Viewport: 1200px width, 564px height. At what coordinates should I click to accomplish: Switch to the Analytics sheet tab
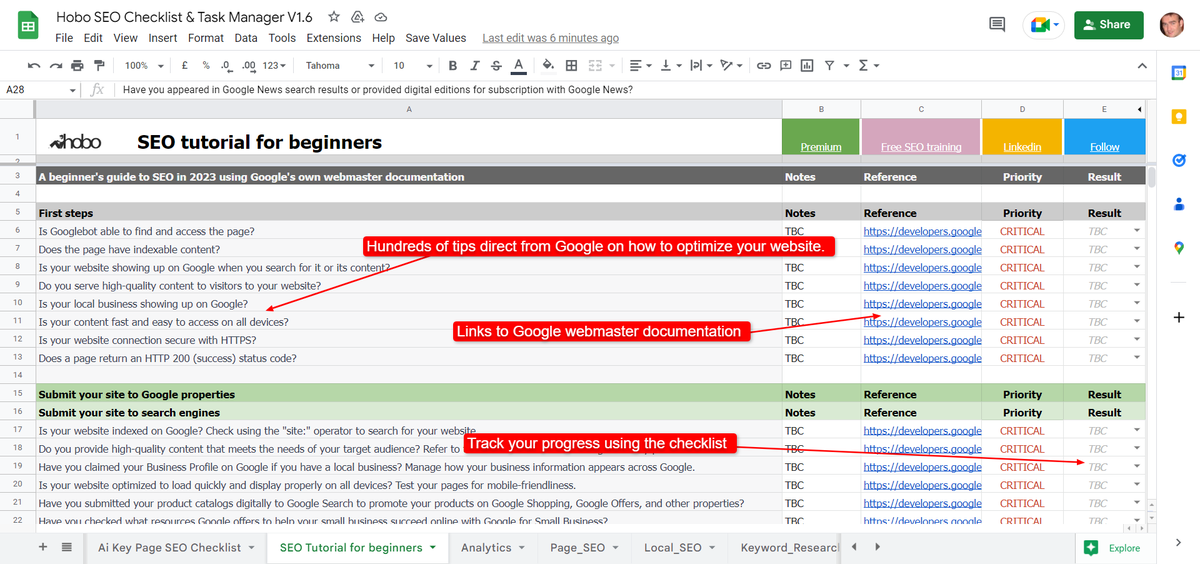pyautogui.click(x=493, y=547)
